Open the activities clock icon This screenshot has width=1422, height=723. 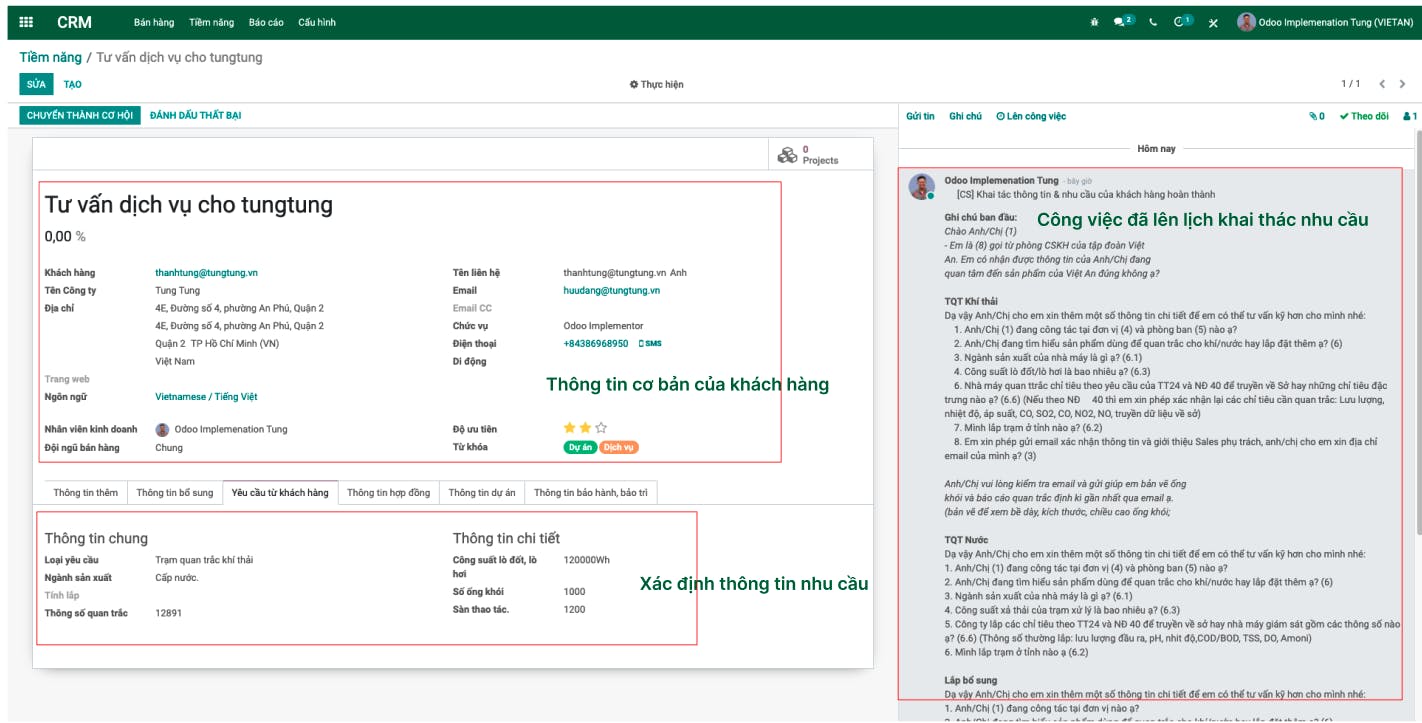(1183, 22)
